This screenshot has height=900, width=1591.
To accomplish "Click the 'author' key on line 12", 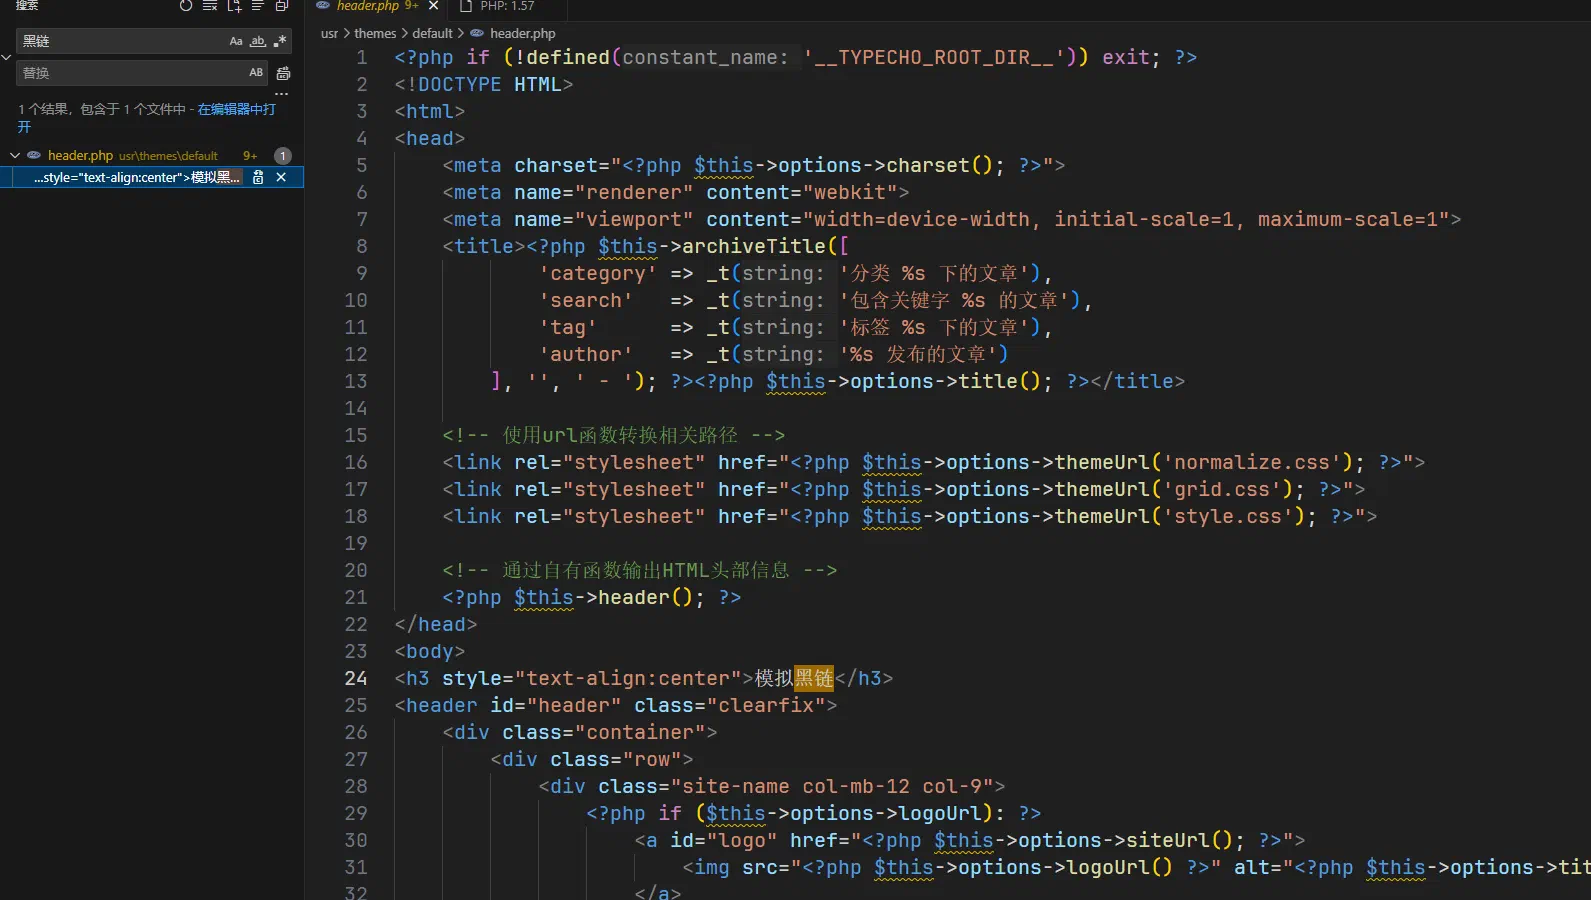I will 586,354.
